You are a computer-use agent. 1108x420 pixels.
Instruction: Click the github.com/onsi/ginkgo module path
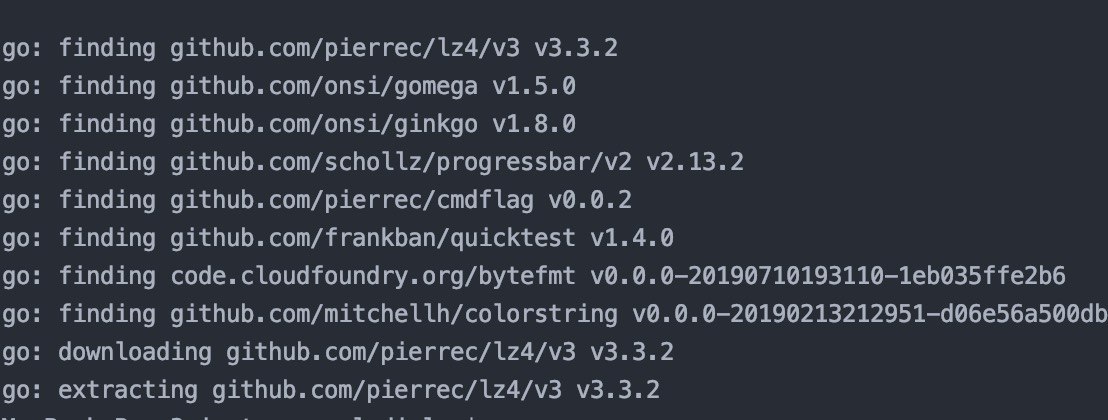(323, 124)
